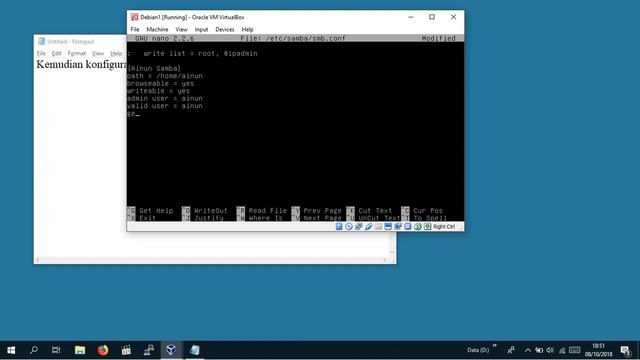
Task: Open the Data (D:) toolbar on taskbar
Action: pyautogui.click(x=478, y=350)
